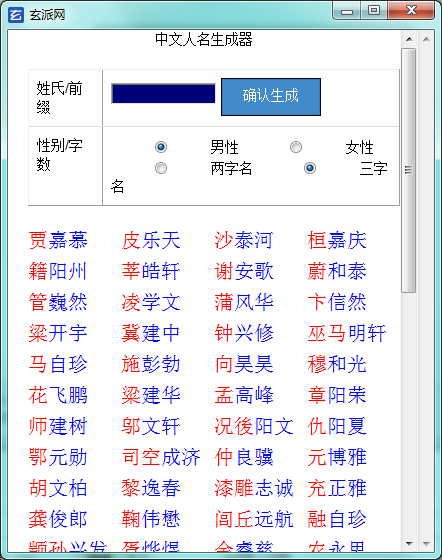Choose the name 谢安歌
The width and height of the screenshot is (442, 560).
pos(244,271)
